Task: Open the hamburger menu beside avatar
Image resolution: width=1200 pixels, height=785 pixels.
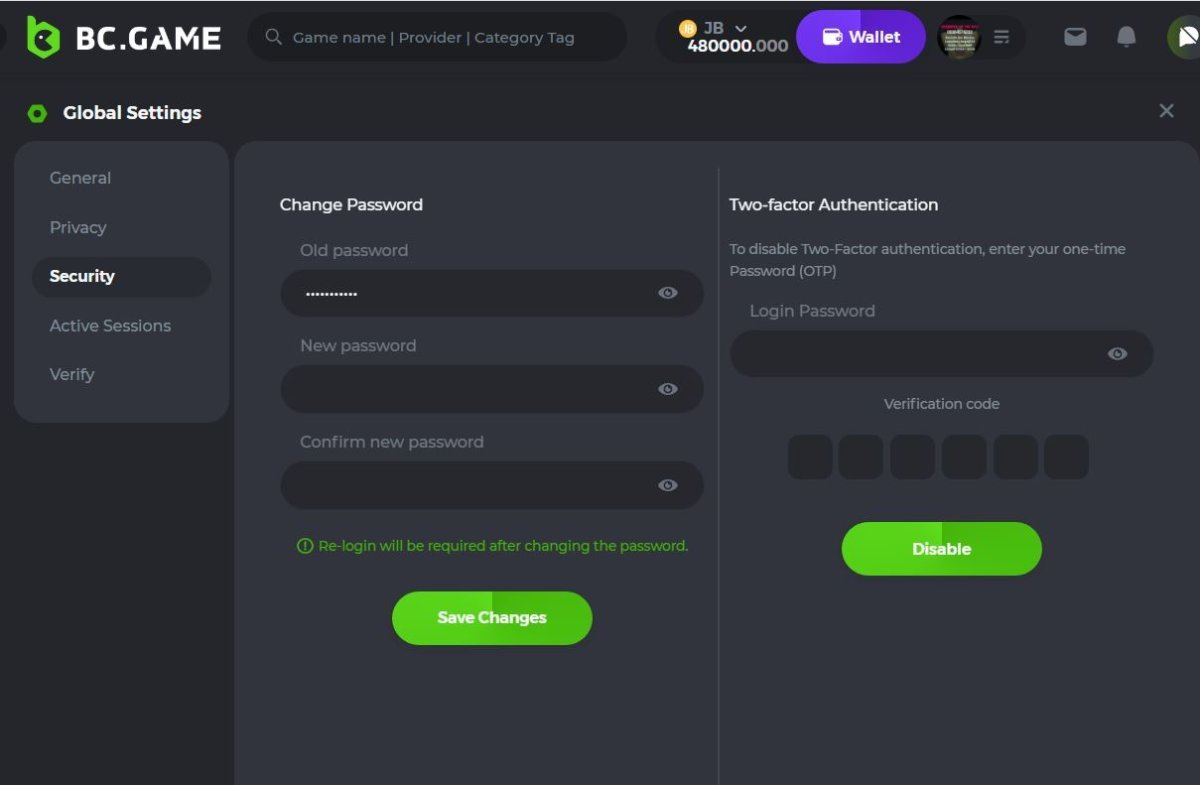Action: (x=1001, y=37)
